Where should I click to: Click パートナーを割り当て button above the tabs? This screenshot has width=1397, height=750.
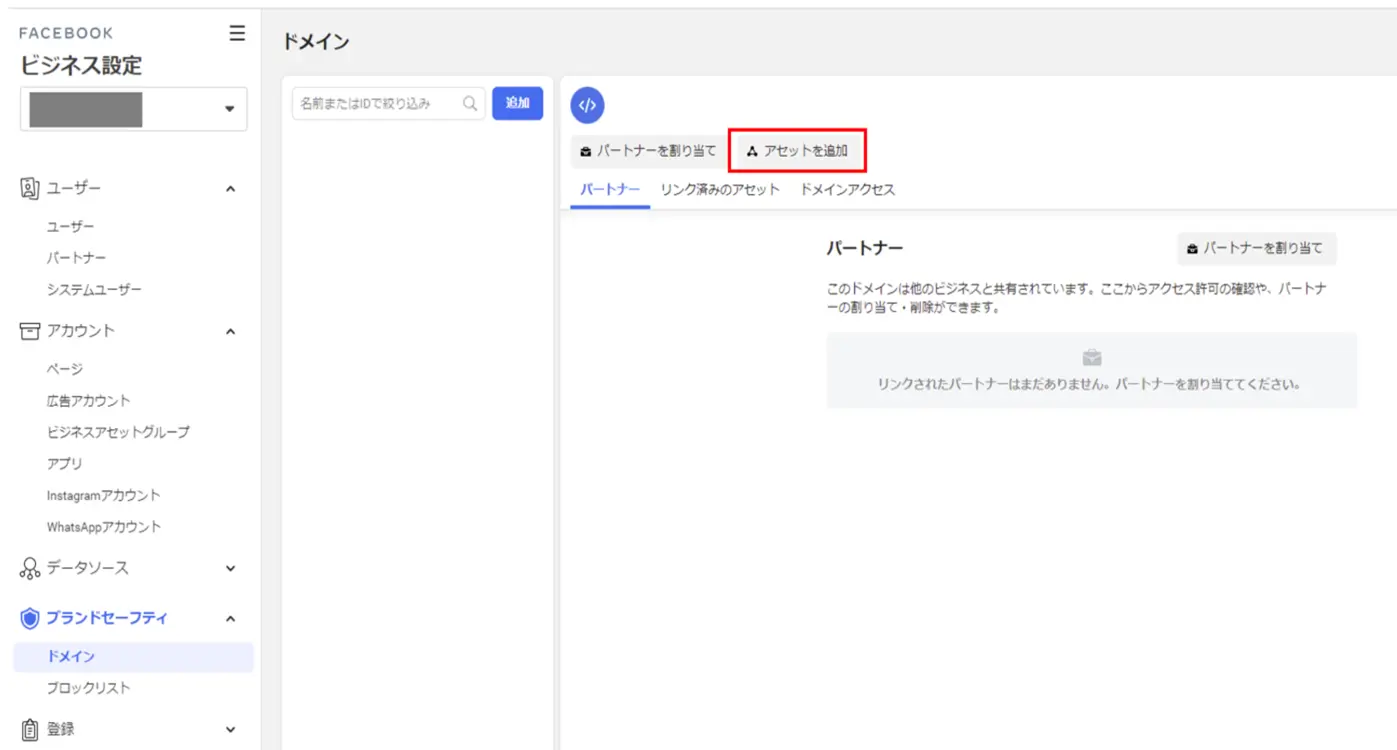tap(648, 151)
